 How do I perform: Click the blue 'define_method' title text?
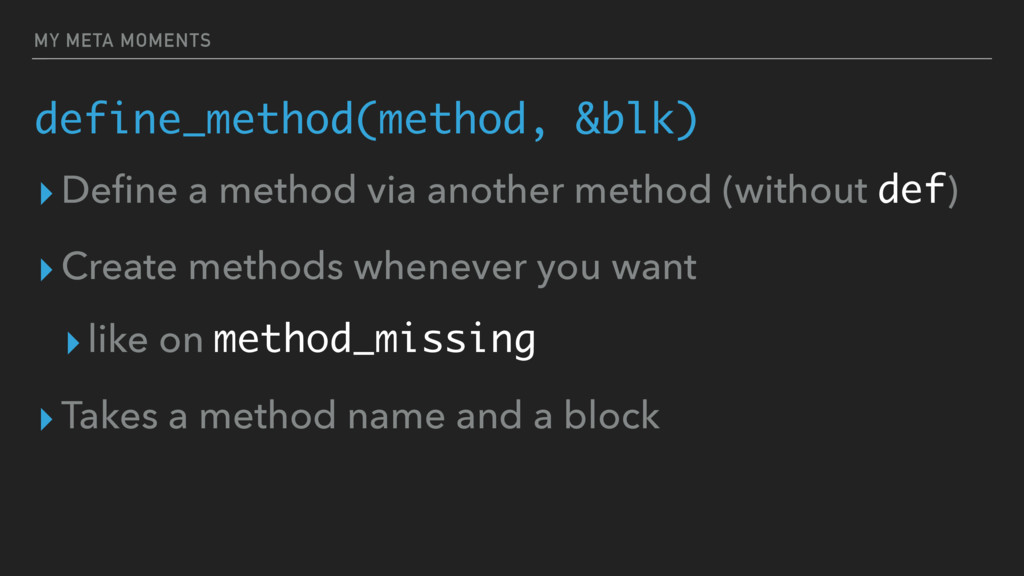194,120
